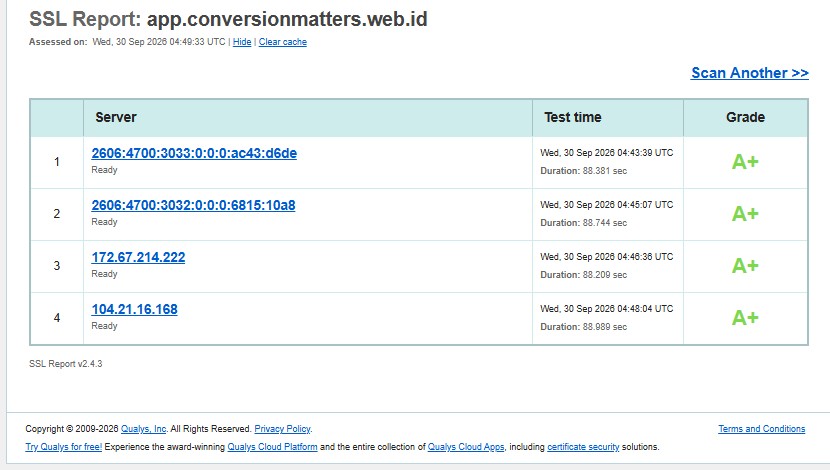This screenshot has width=830, height=470.
Task: Select Duration 88.744 sec text
Action: [583, 223]
